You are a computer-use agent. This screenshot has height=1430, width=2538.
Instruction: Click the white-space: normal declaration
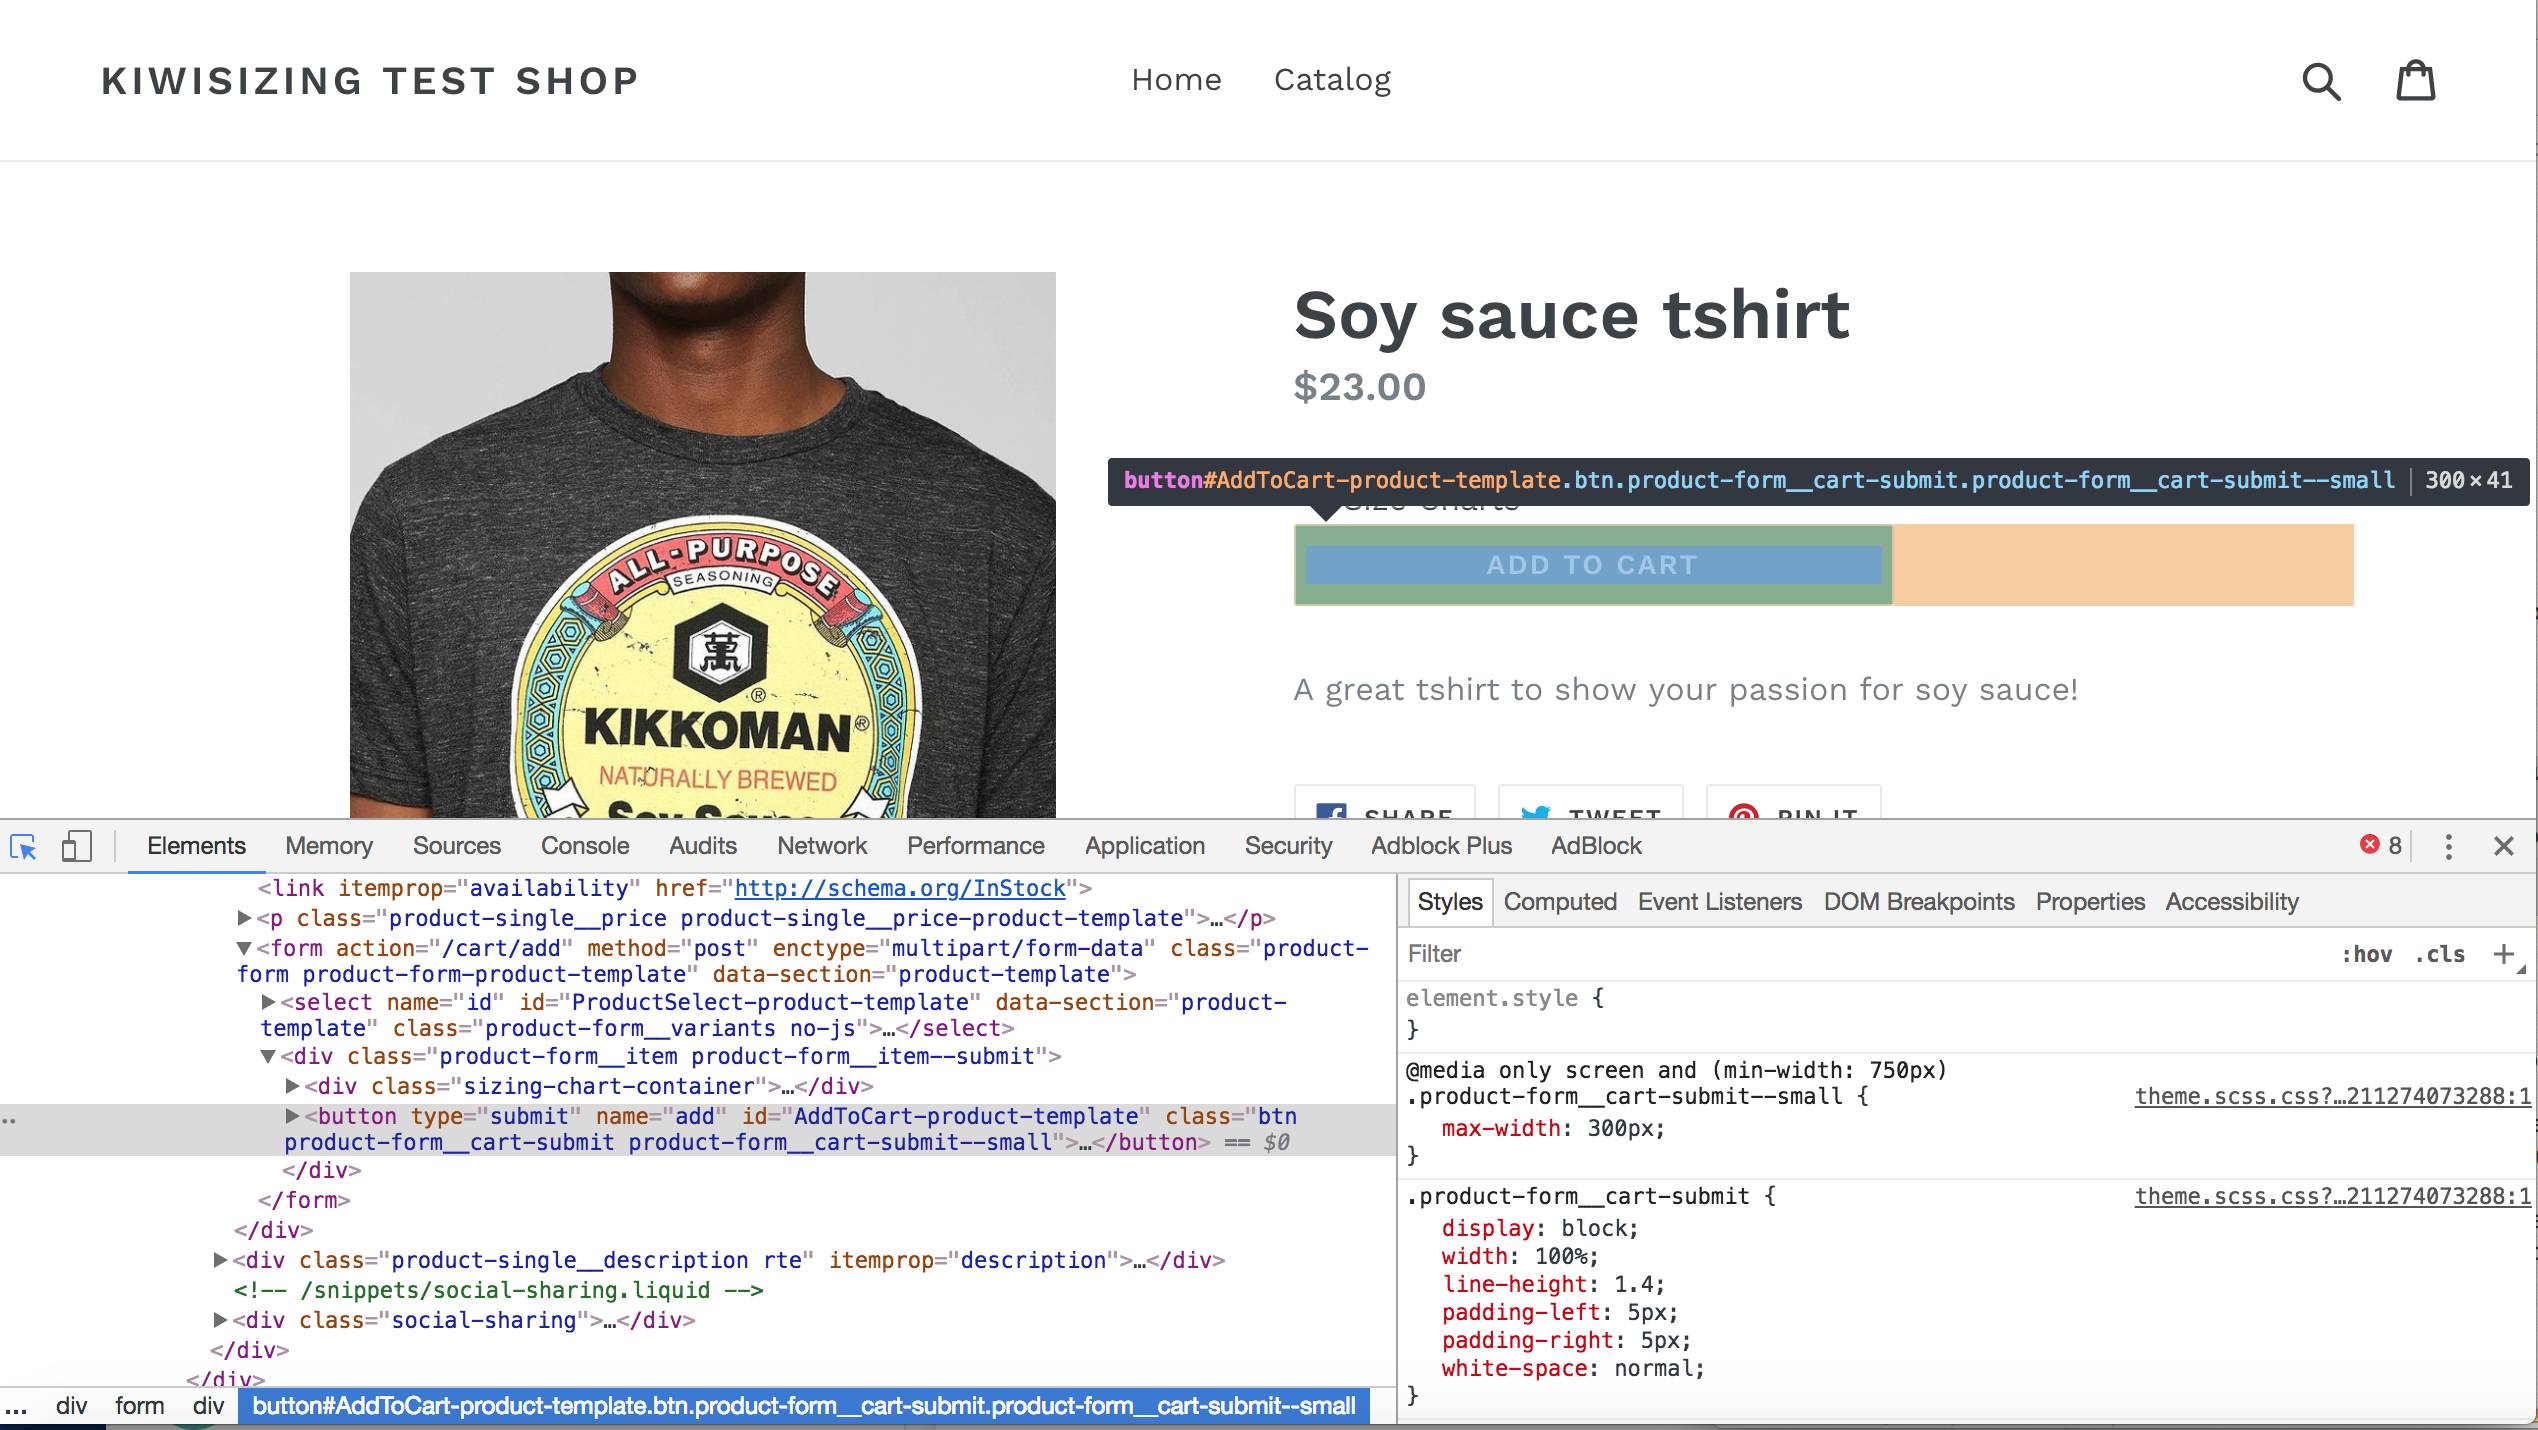1573,1368
